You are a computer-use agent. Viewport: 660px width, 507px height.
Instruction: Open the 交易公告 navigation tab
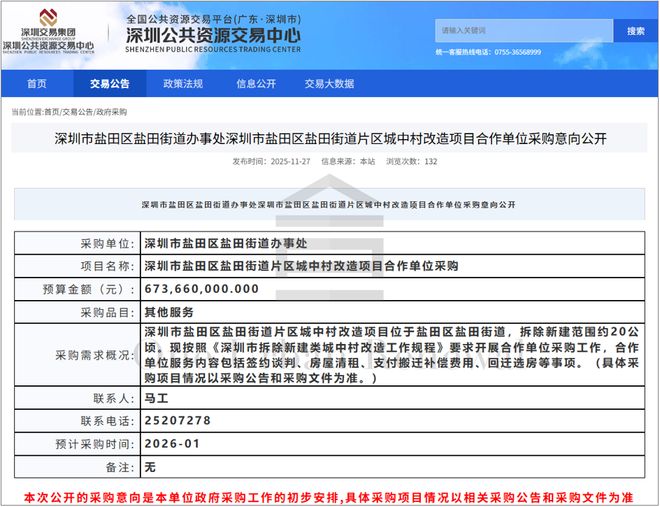click(x=109, y=84)
